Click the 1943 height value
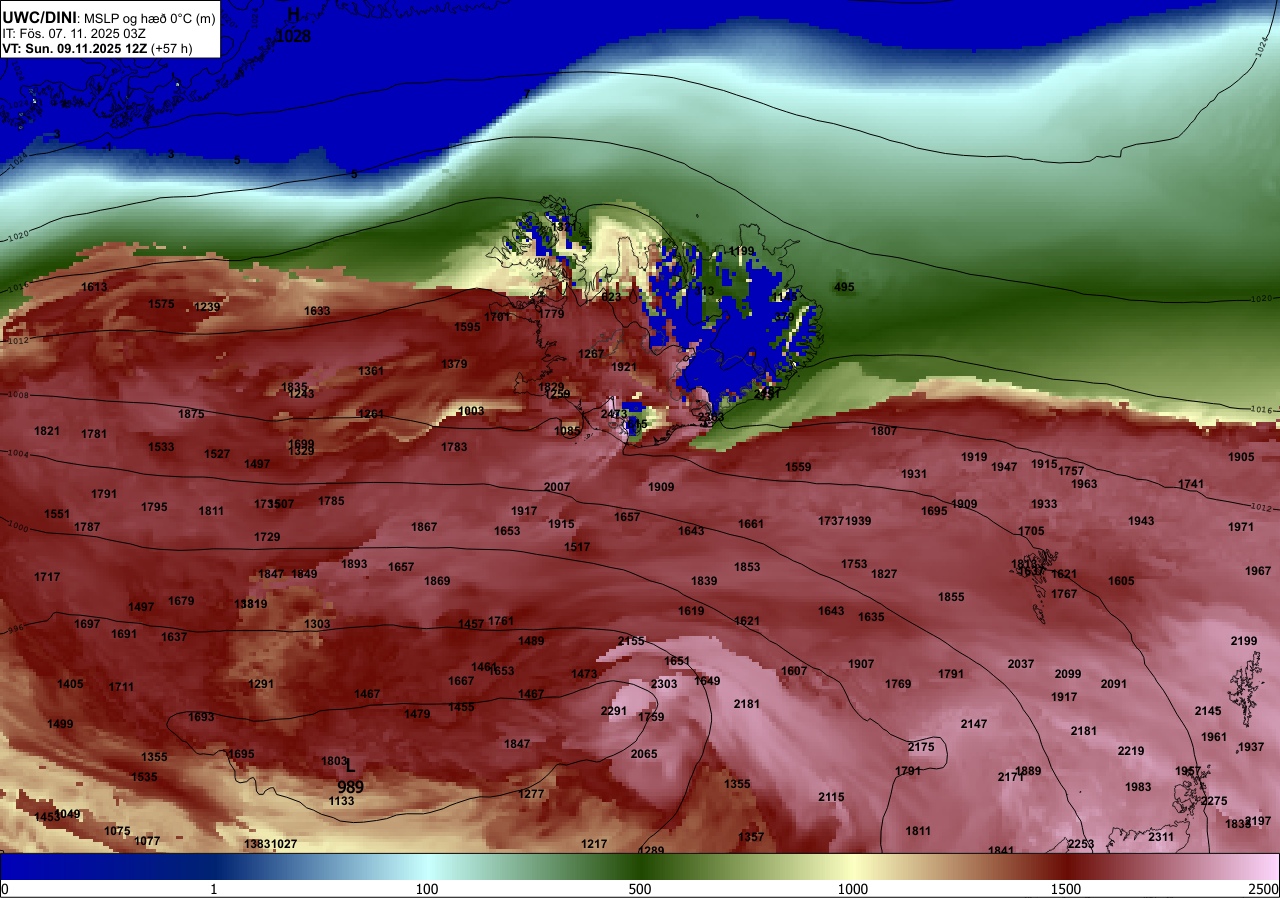This screenshot has width=1280, height=898. click(x=1141, y=521)
